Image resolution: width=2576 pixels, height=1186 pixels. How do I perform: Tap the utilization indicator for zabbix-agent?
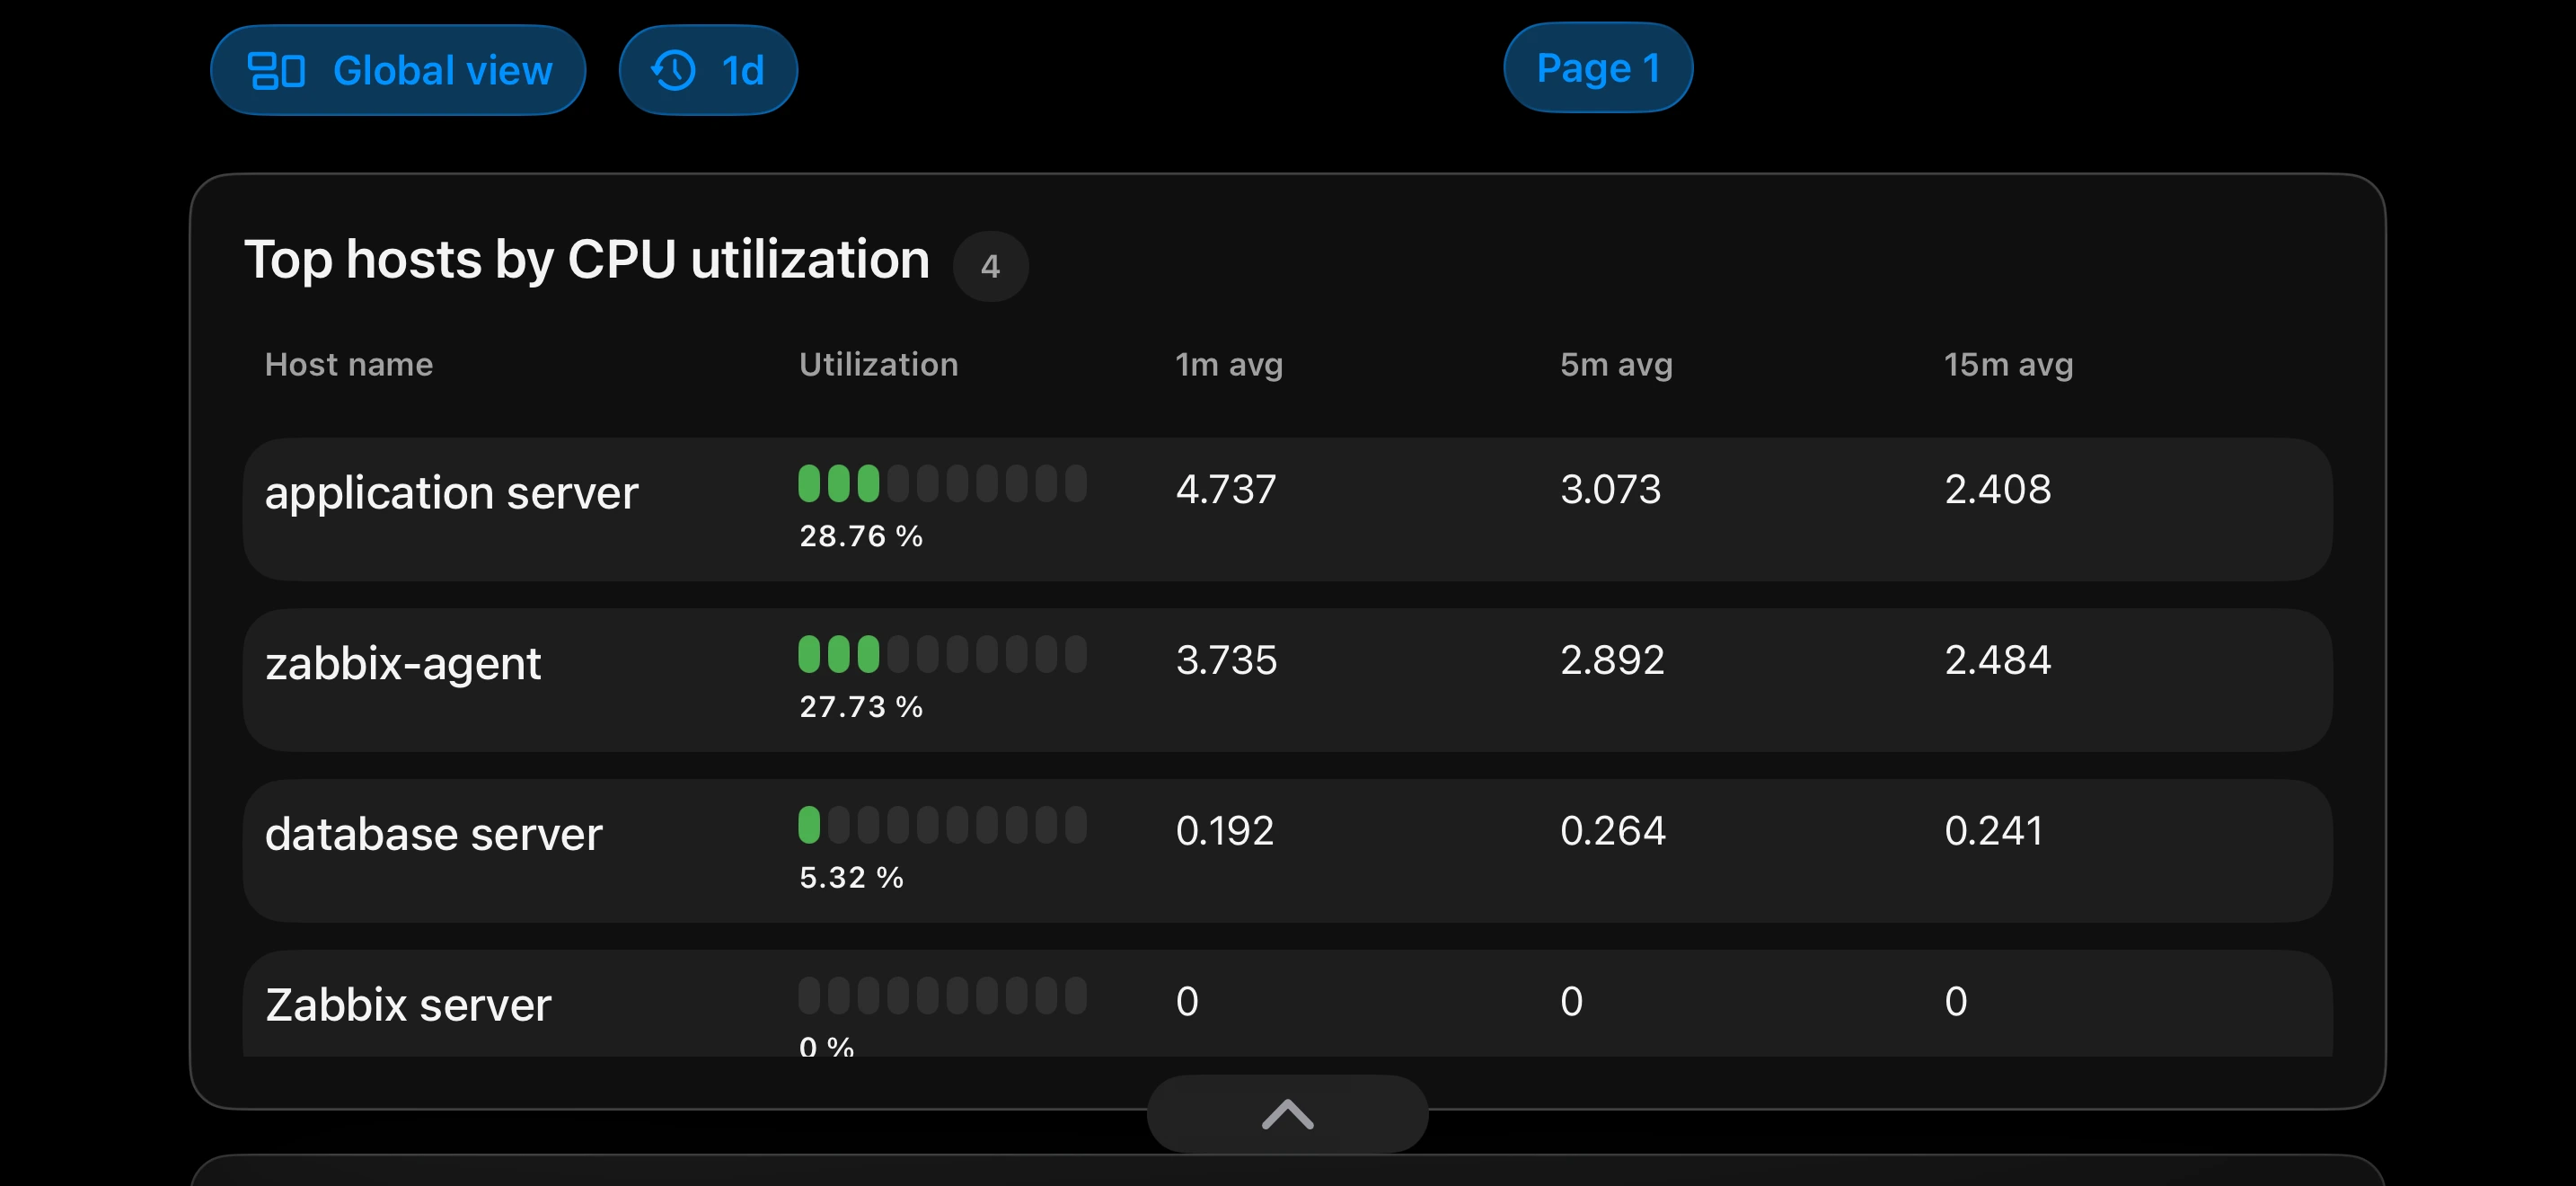point(941,653)
